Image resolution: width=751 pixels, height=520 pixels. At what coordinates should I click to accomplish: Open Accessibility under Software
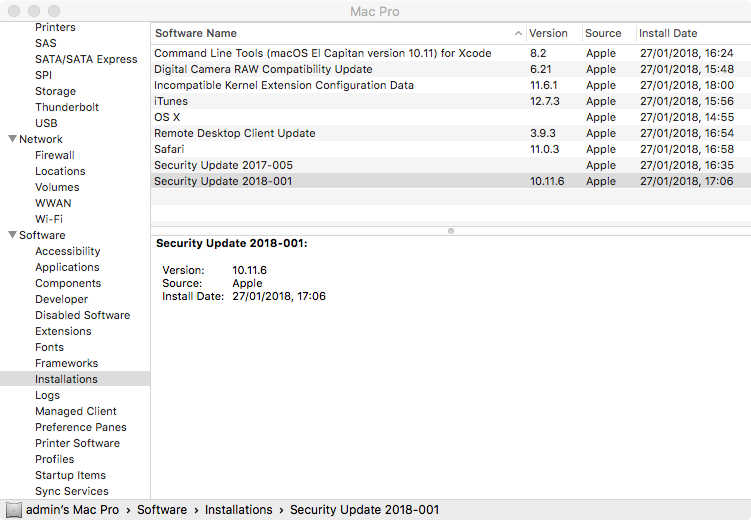tap(68, 251)
